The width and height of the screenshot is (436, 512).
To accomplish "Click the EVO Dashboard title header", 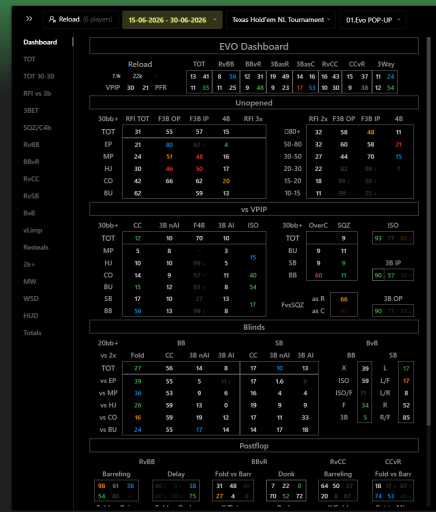I will pos(254,46).
